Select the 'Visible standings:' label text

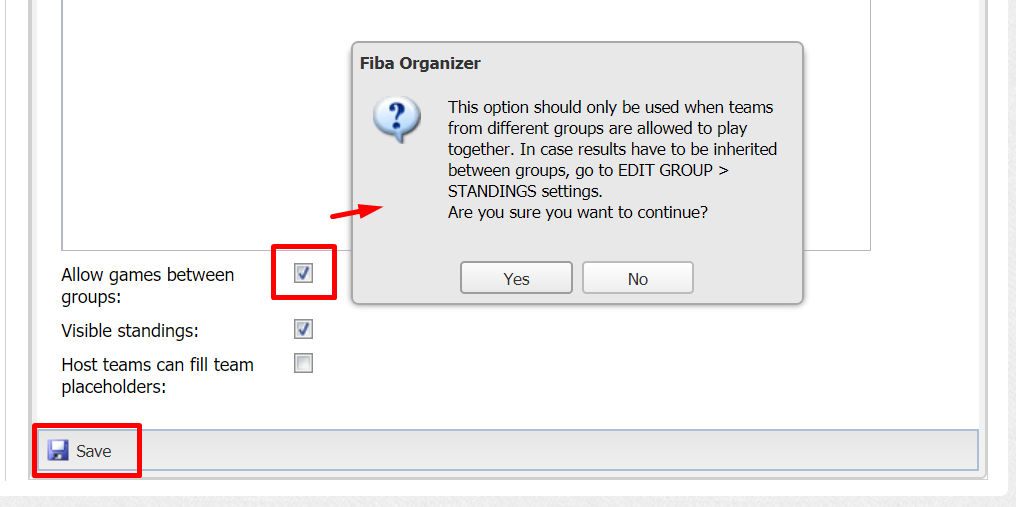click(x=130, y=331)
